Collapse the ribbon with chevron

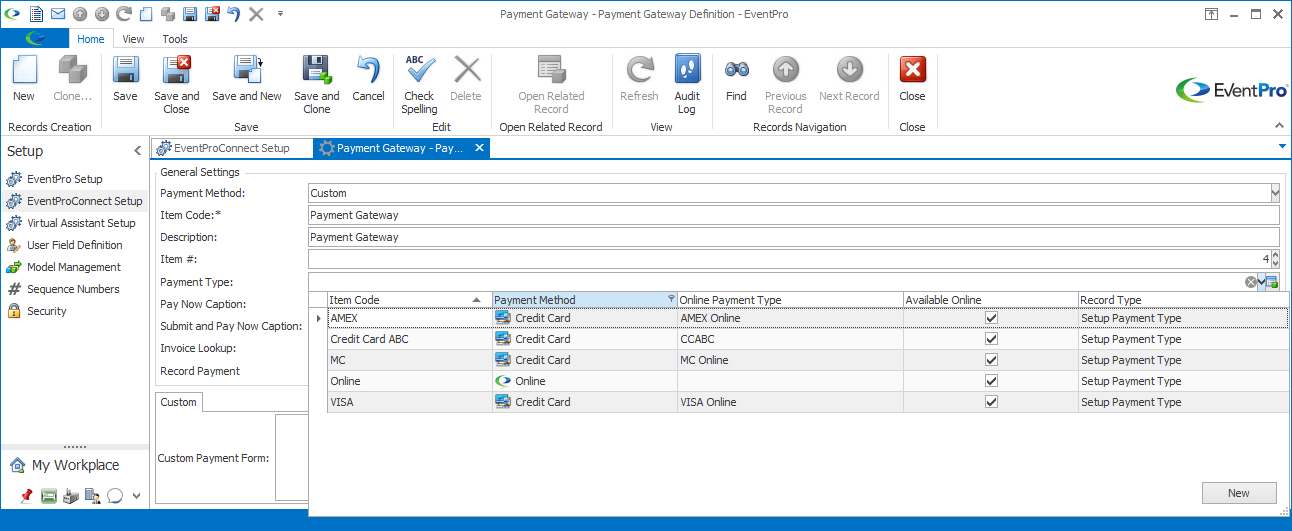(x=1279, y=126)
